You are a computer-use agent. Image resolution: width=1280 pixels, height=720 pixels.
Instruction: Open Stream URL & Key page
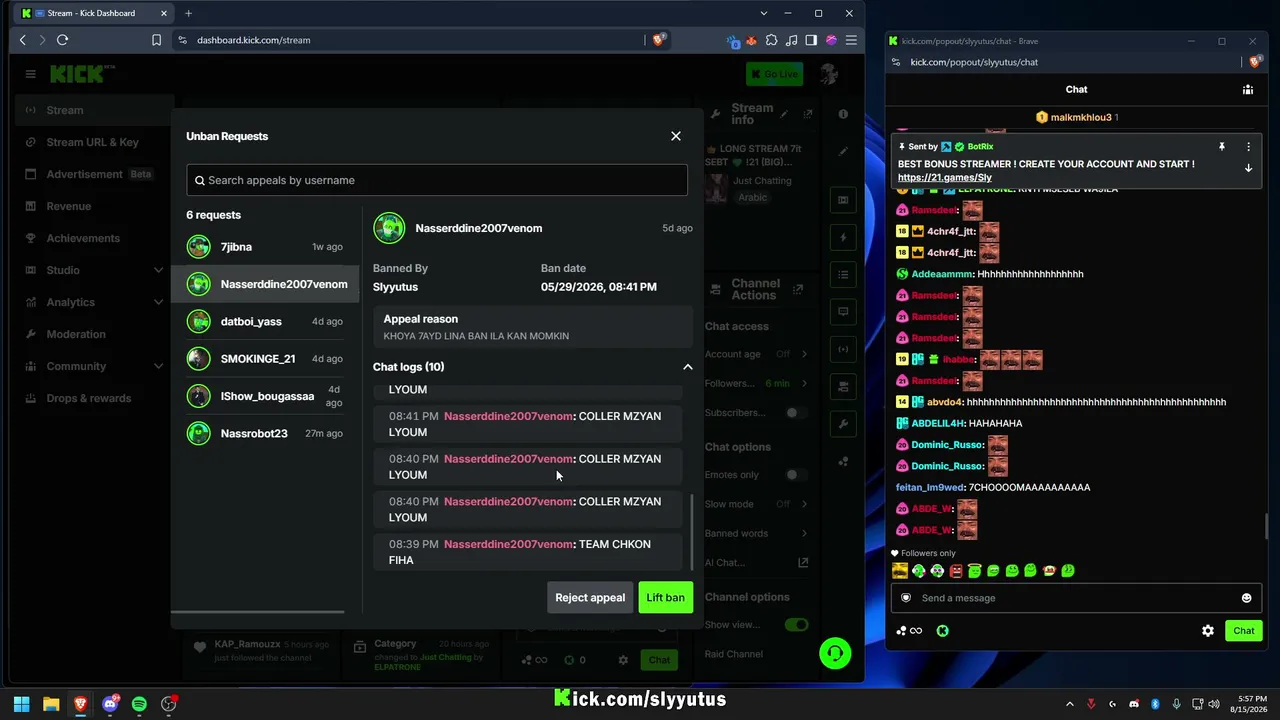point(95,142)
